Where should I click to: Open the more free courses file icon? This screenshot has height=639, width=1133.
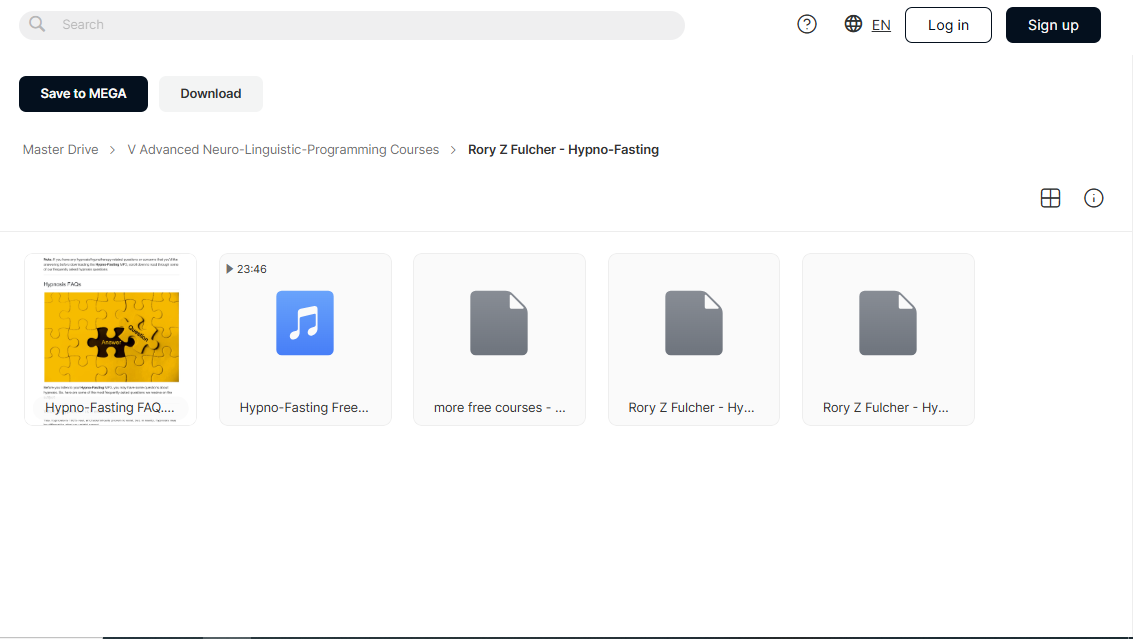pyautogui.click(x=499, y=323)
